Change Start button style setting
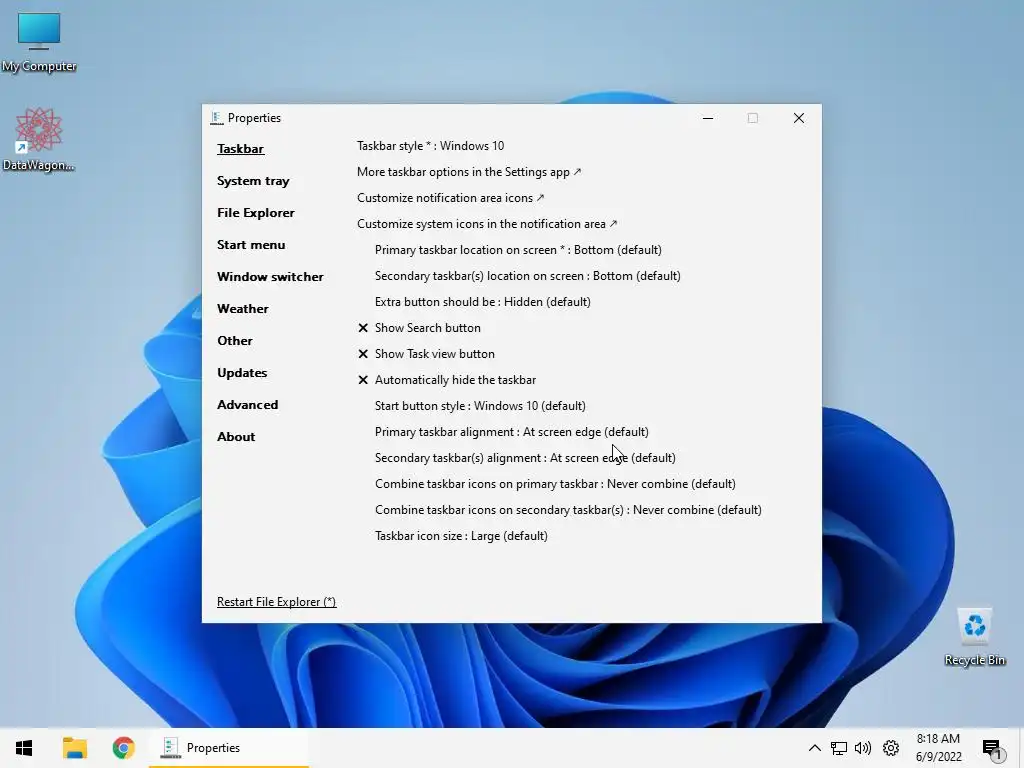This screenshot has width=1024, height=768. [x=480, y=406]
